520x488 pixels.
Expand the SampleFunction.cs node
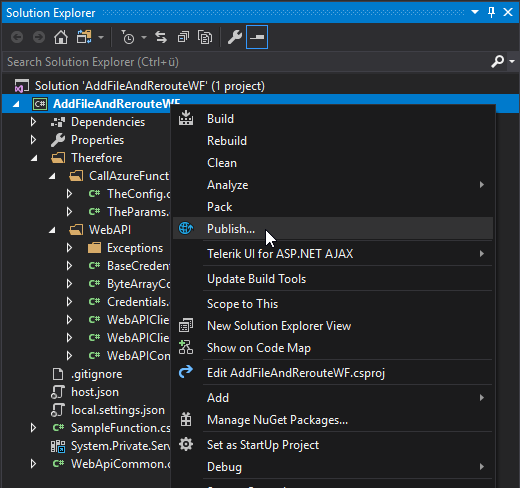pyautogui.click(x=33, y=428)
